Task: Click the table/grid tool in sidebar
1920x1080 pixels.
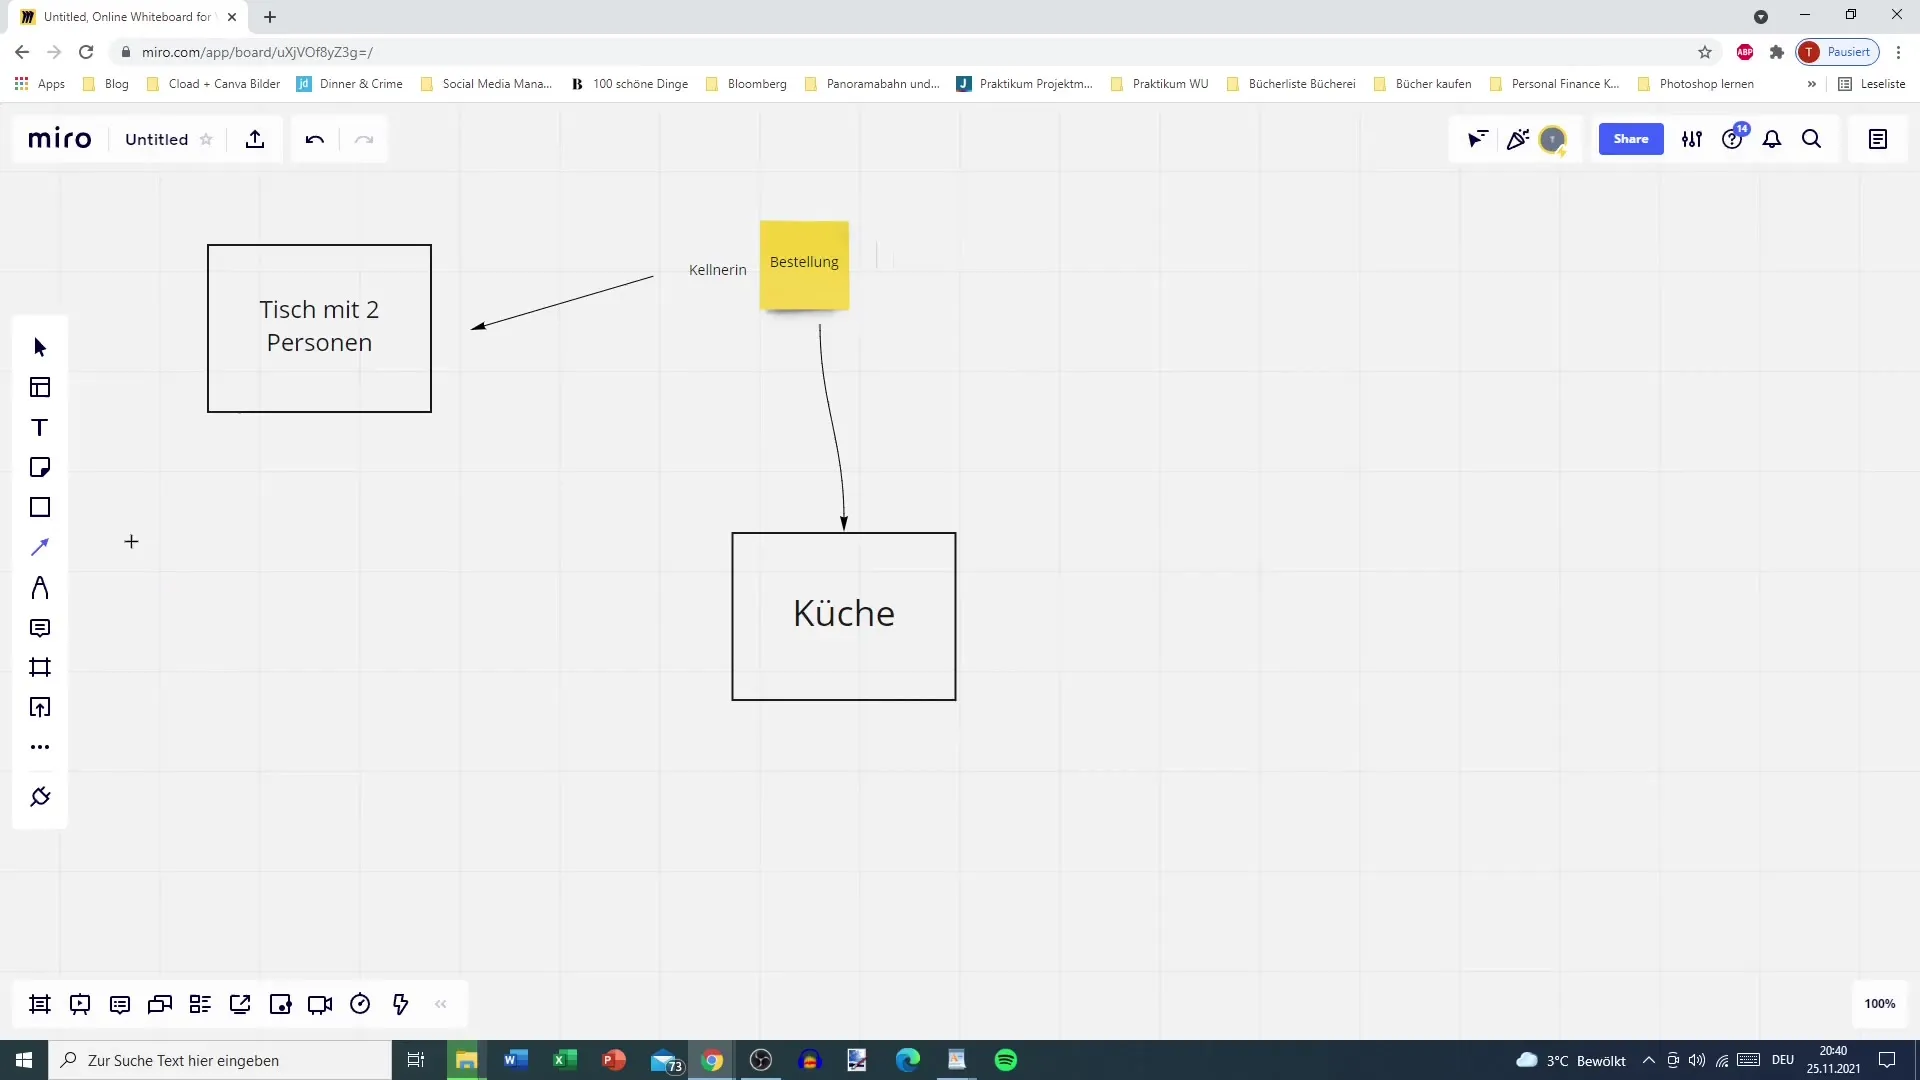Action: pos(38,388)
